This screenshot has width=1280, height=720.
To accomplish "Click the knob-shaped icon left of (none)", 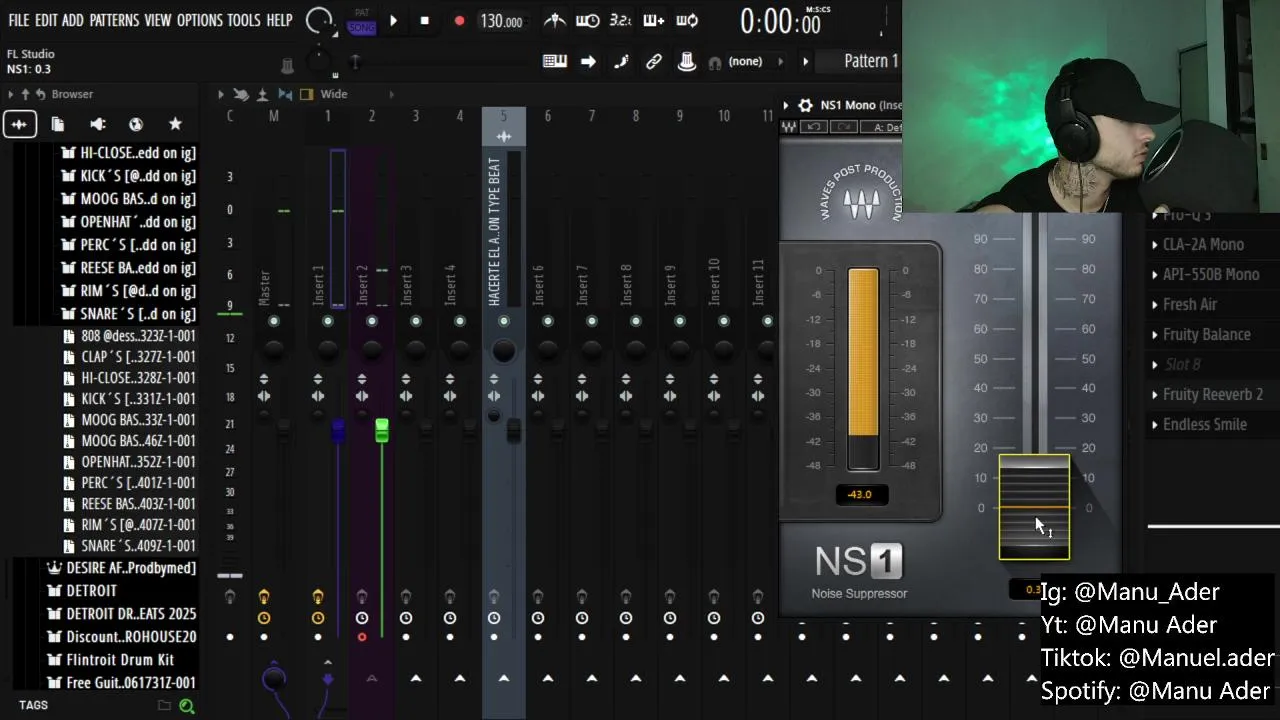I will 687,62.
